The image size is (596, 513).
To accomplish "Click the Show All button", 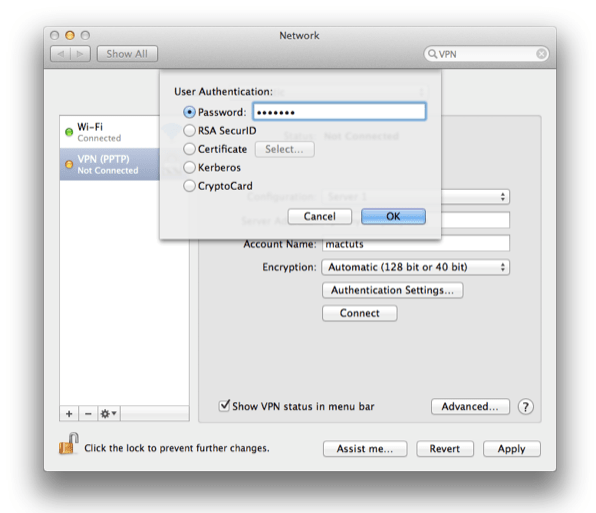I will (x=127, y=54).
